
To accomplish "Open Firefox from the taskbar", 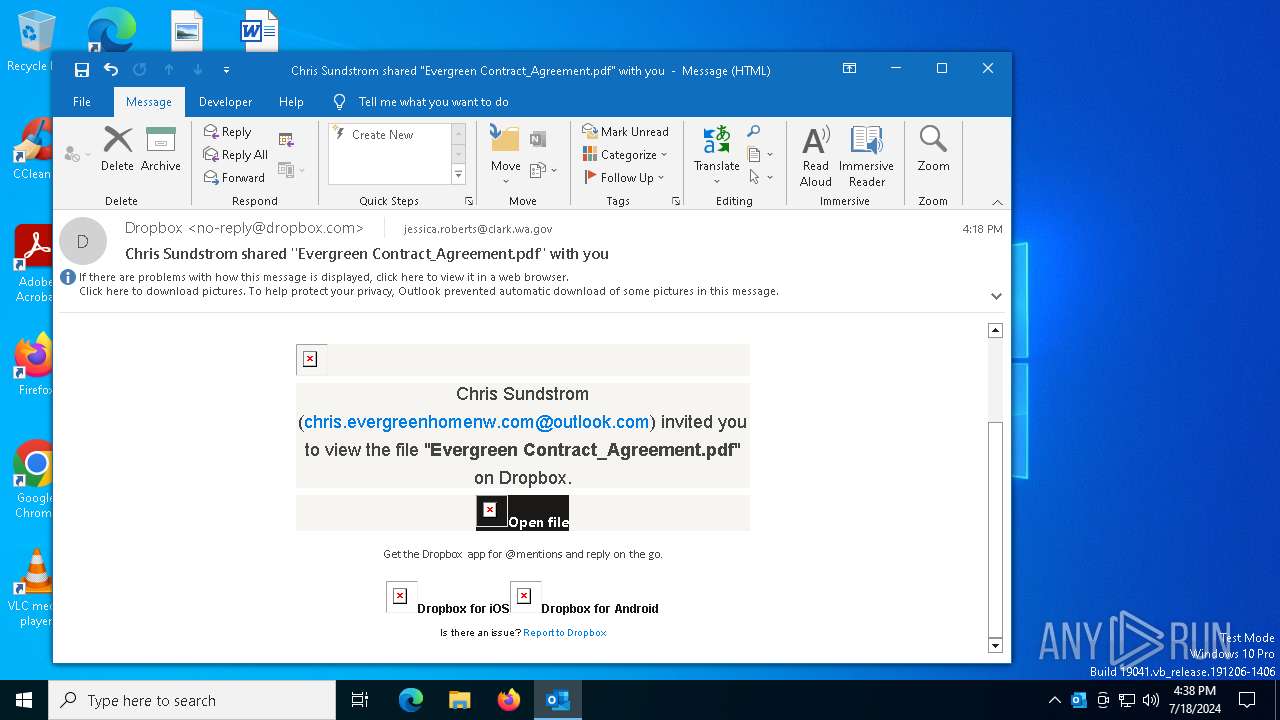I will (509, 700).
